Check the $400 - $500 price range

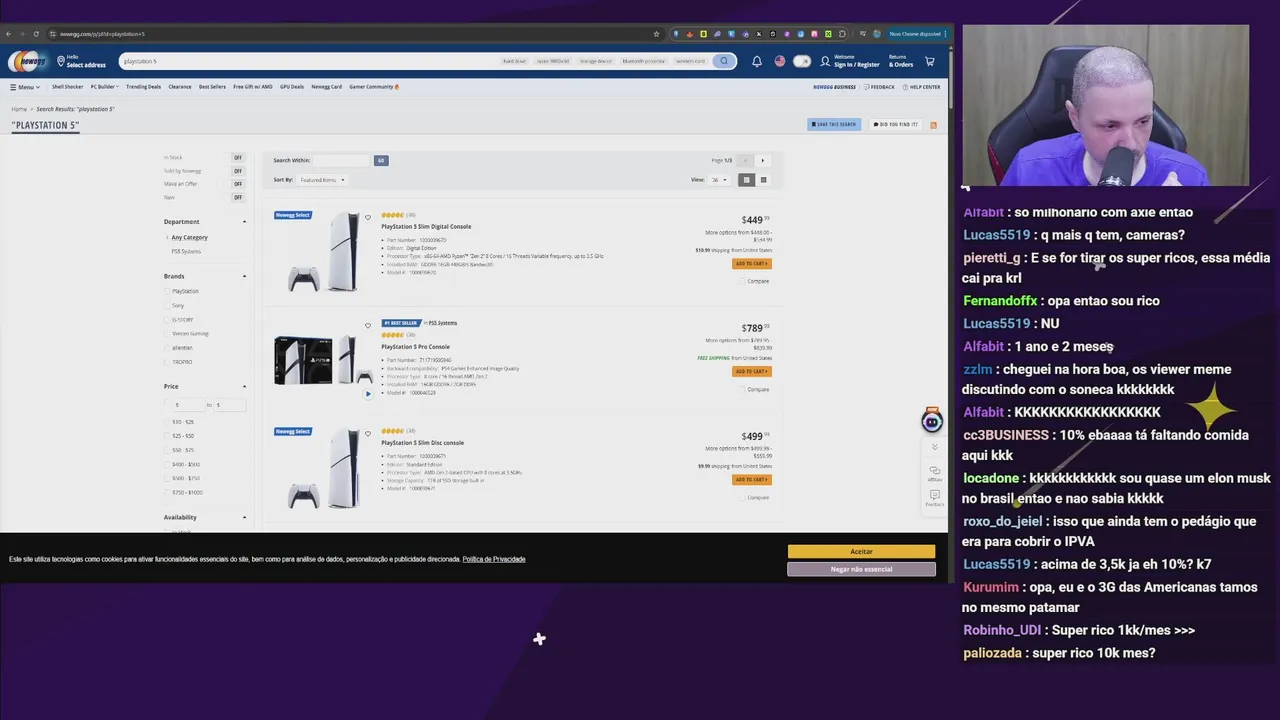click(x=167, y=464)
